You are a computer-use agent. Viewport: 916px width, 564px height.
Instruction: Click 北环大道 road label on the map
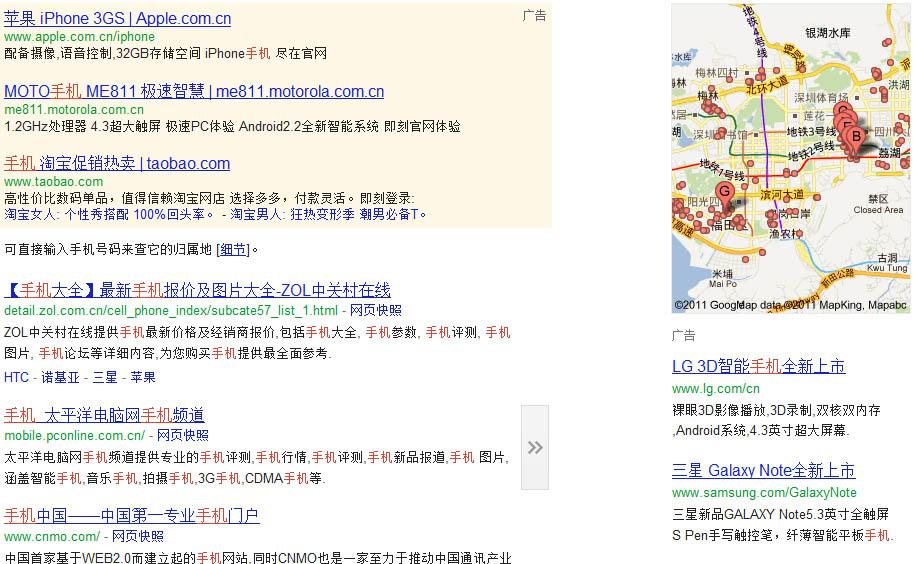tap(766, 86)
